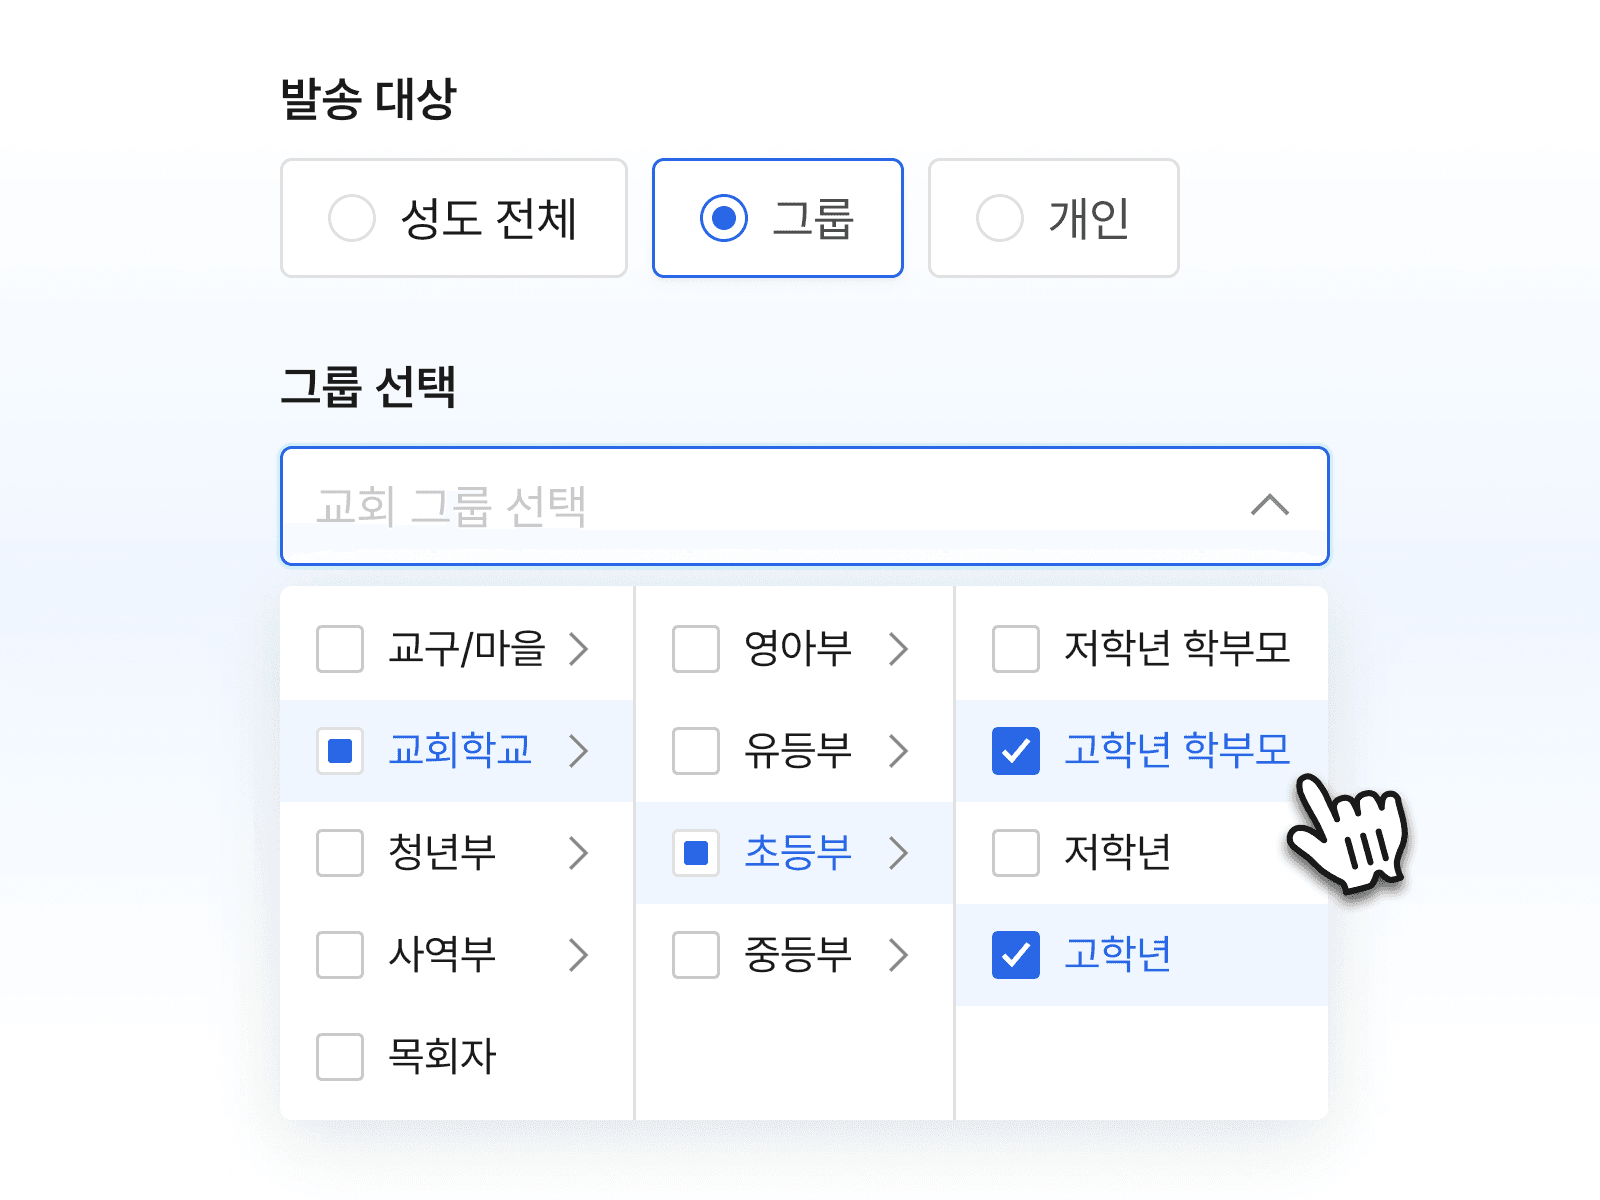Uncheck the 고학년 checkbox
The height and width of the screenshot is (1200, 1600).
(1015, 955)
